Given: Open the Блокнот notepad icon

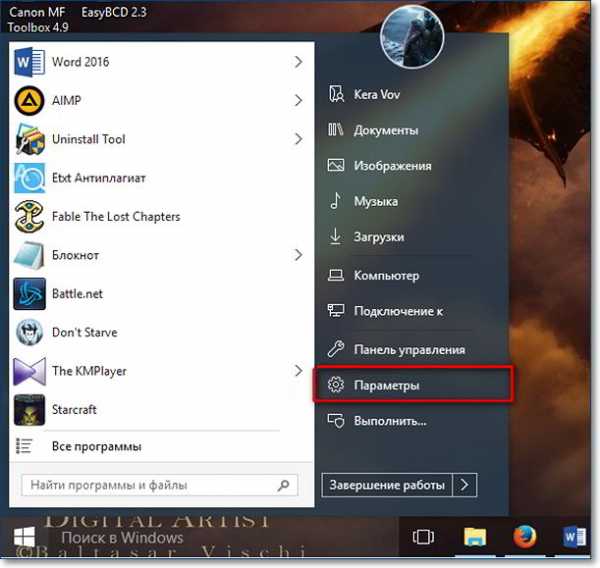Looking at the screenshot, I should point(29,255).
